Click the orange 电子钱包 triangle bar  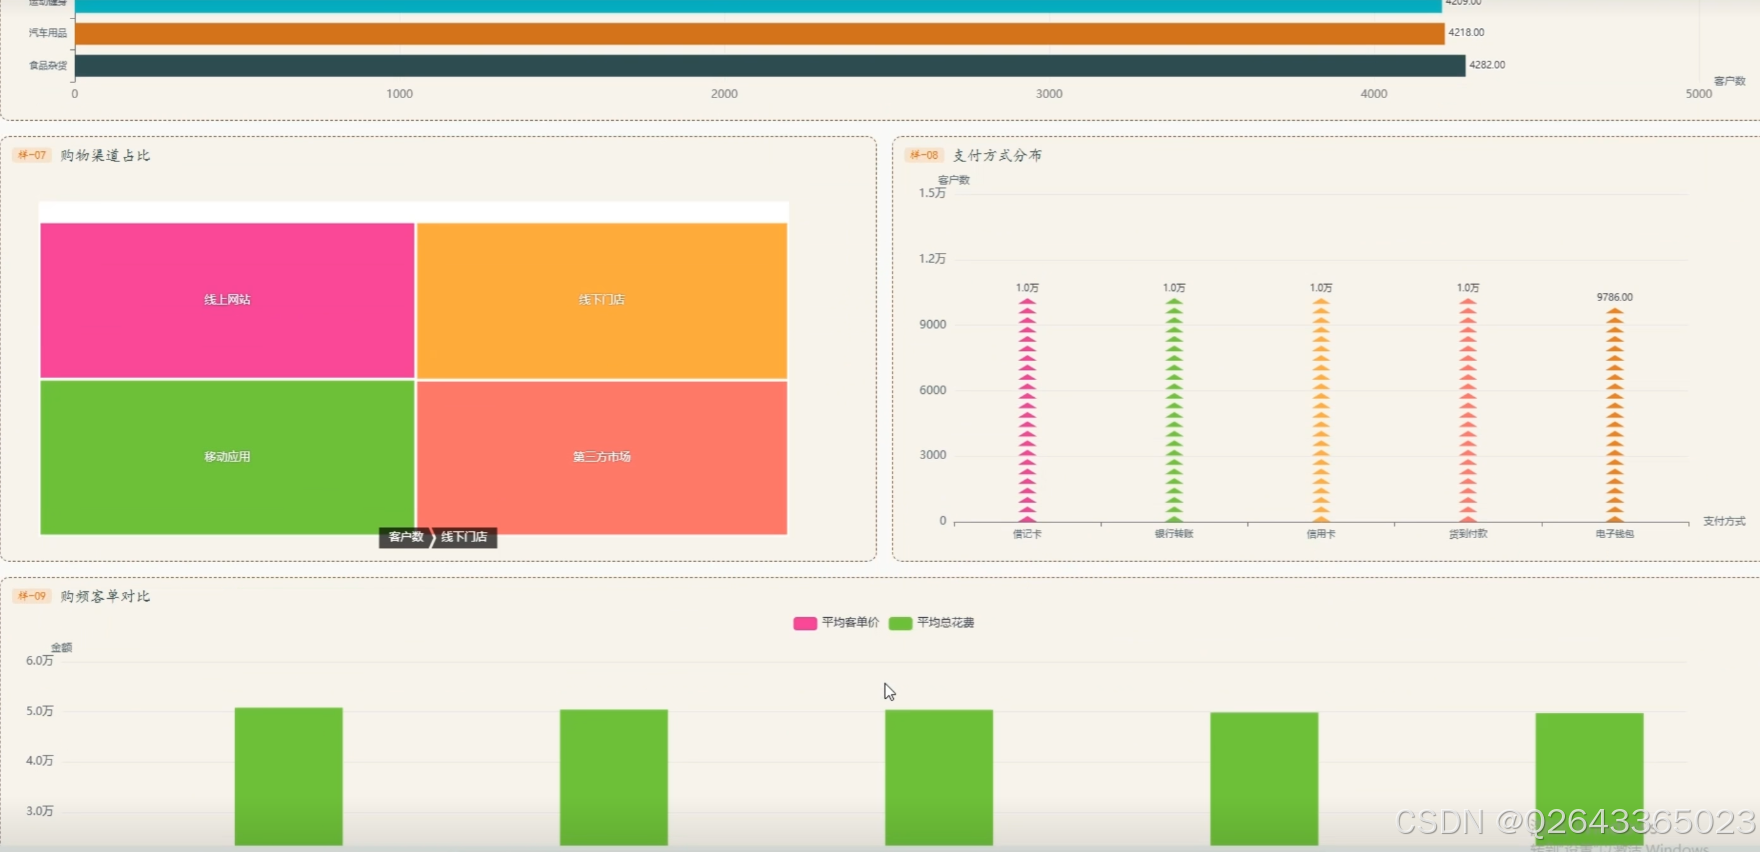1615,415
